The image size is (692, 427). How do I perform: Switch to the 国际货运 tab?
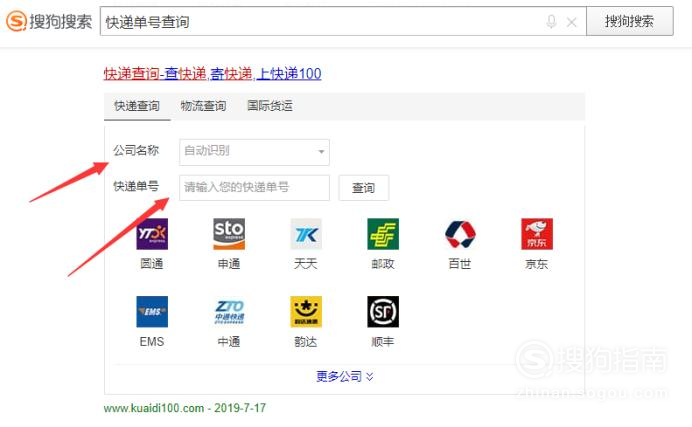(270, 106)
